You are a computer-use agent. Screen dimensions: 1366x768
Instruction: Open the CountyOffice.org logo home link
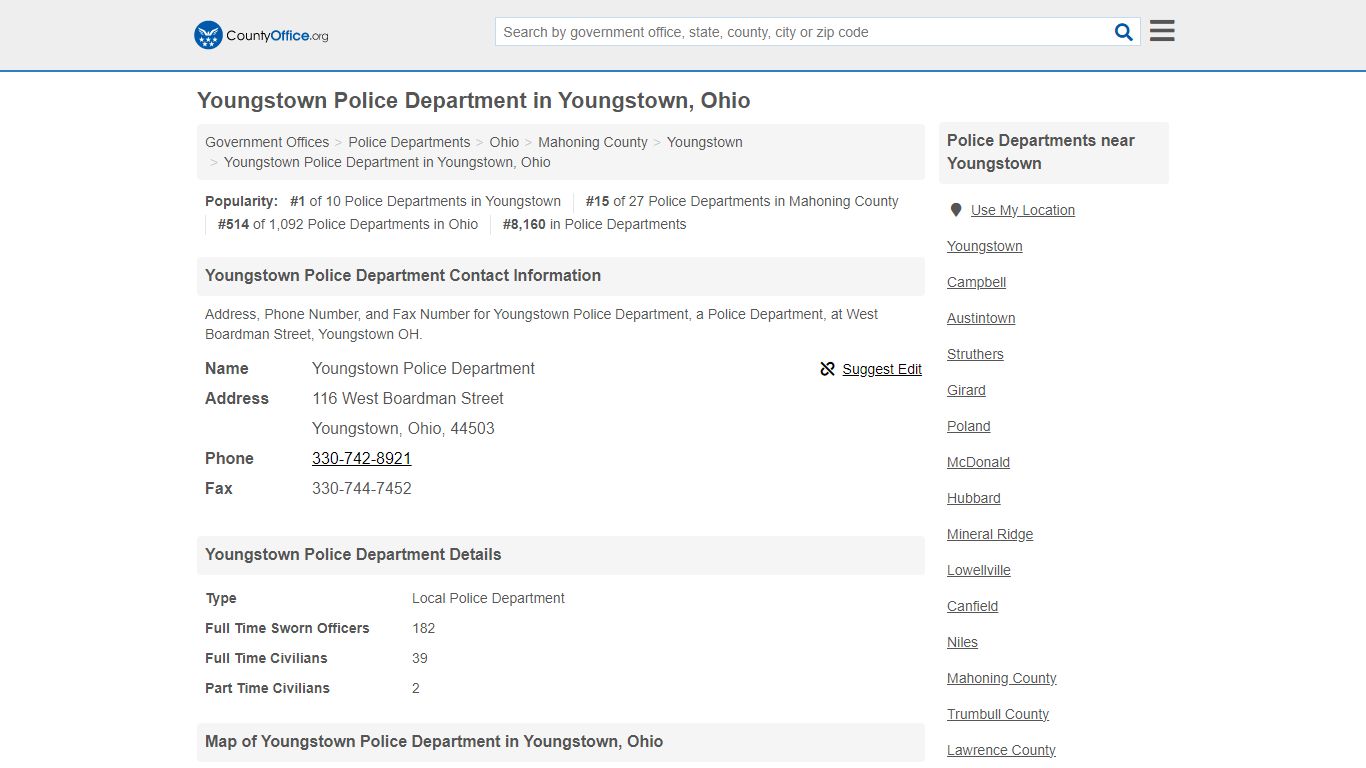click(x=261, y=35)
